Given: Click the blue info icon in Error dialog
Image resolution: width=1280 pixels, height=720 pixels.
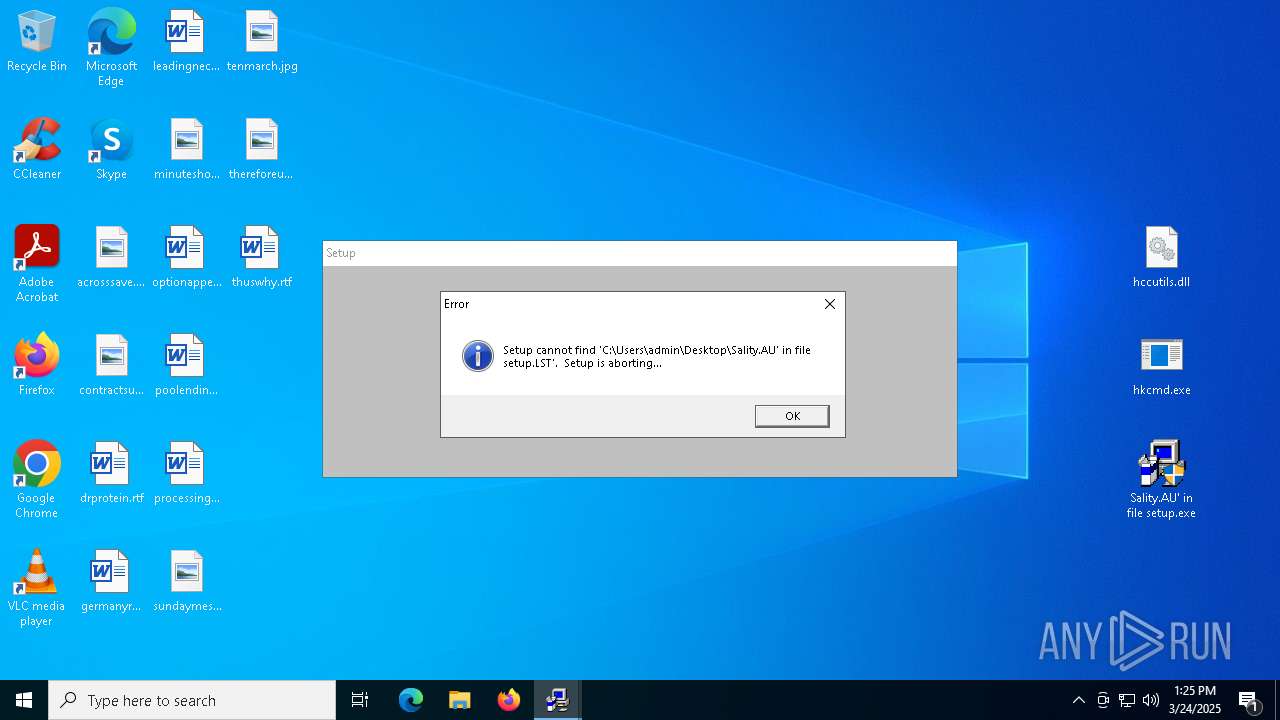Looking at the screenshot, I should tap(478, 356).
